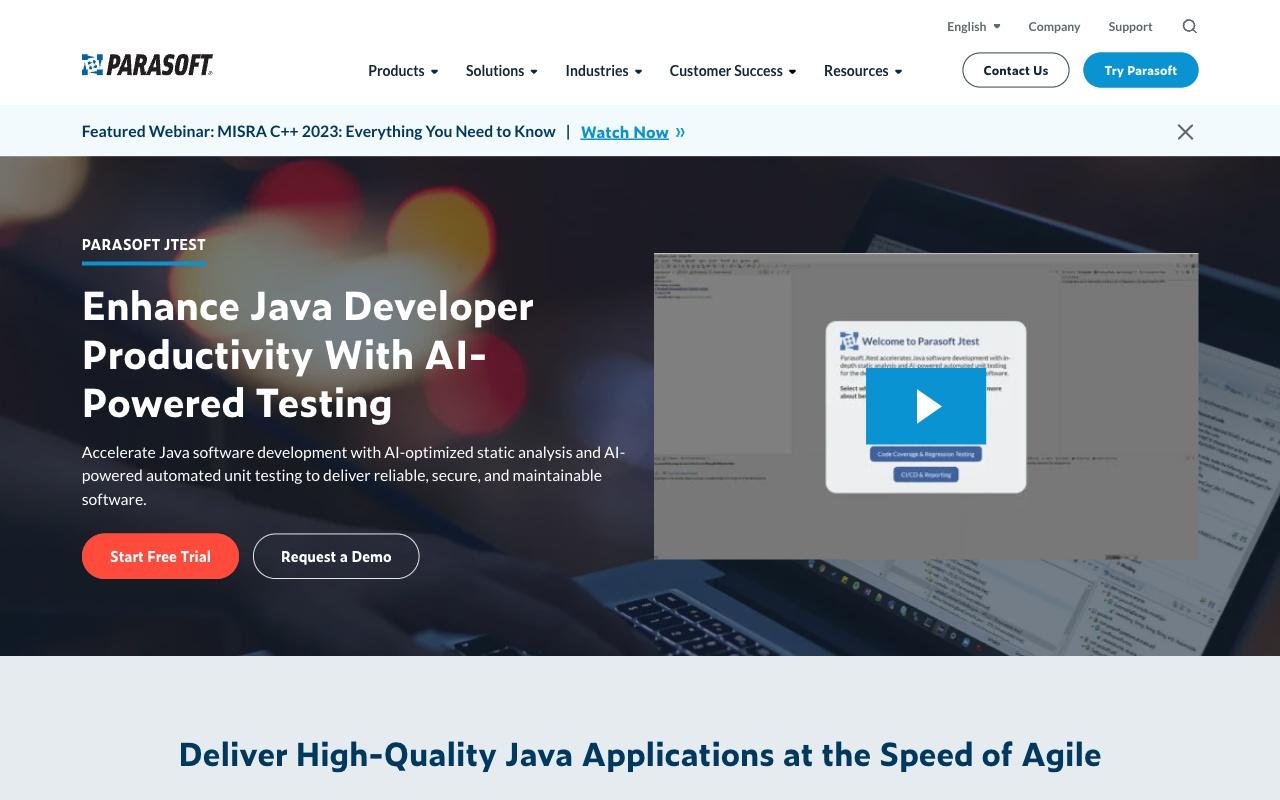1280x800 pixels.
Task: Click the Try Parasoft button
Action: [1140, 70]
